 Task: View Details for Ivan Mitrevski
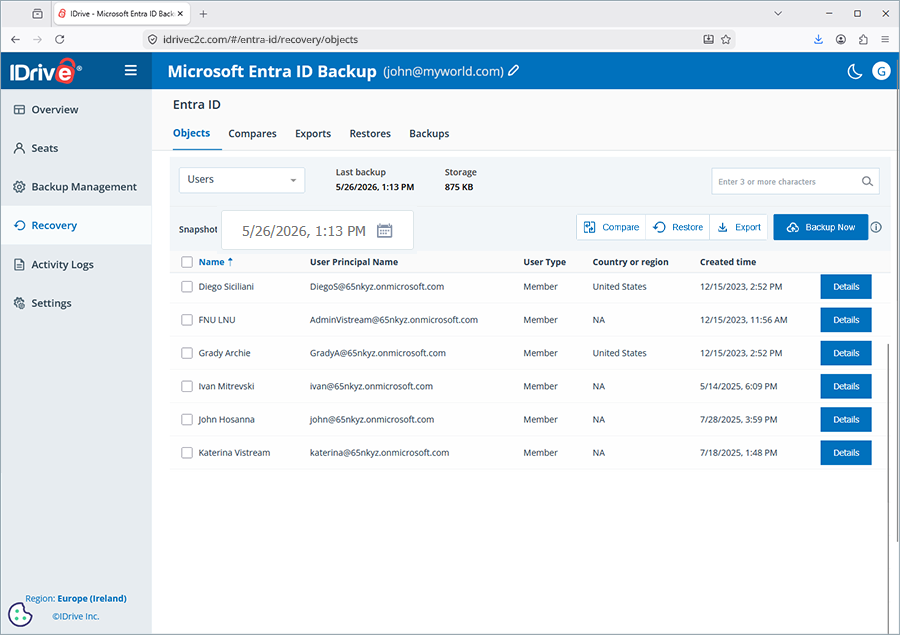845,386
